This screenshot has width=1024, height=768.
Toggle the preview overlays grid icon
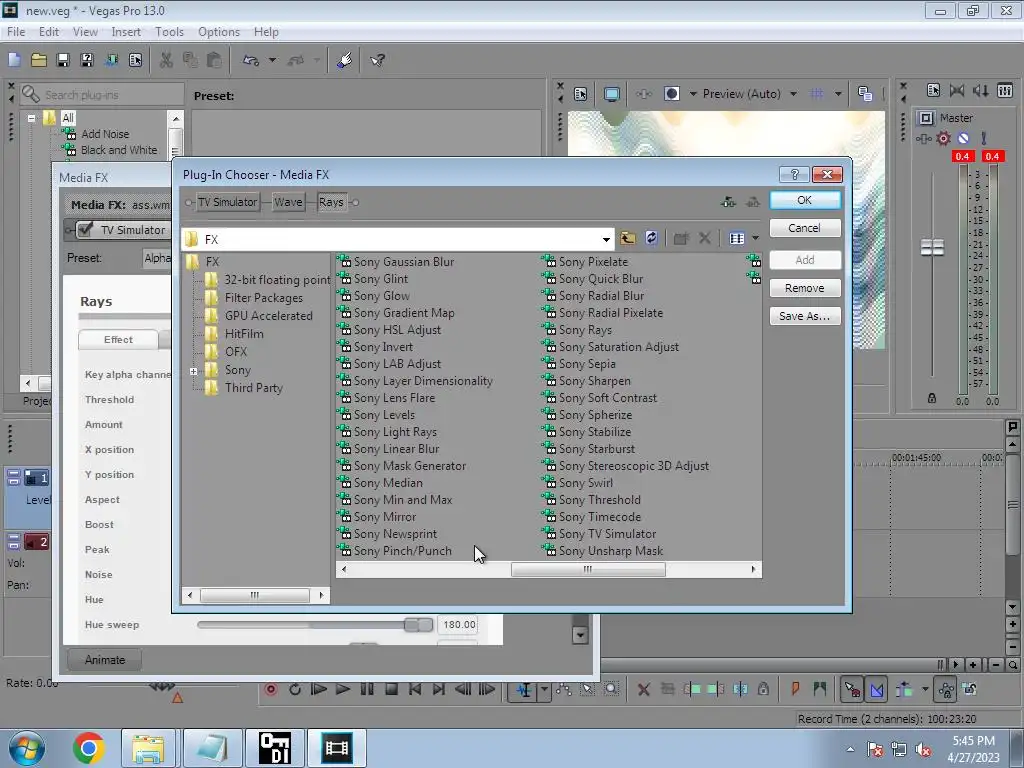point(816,94)
